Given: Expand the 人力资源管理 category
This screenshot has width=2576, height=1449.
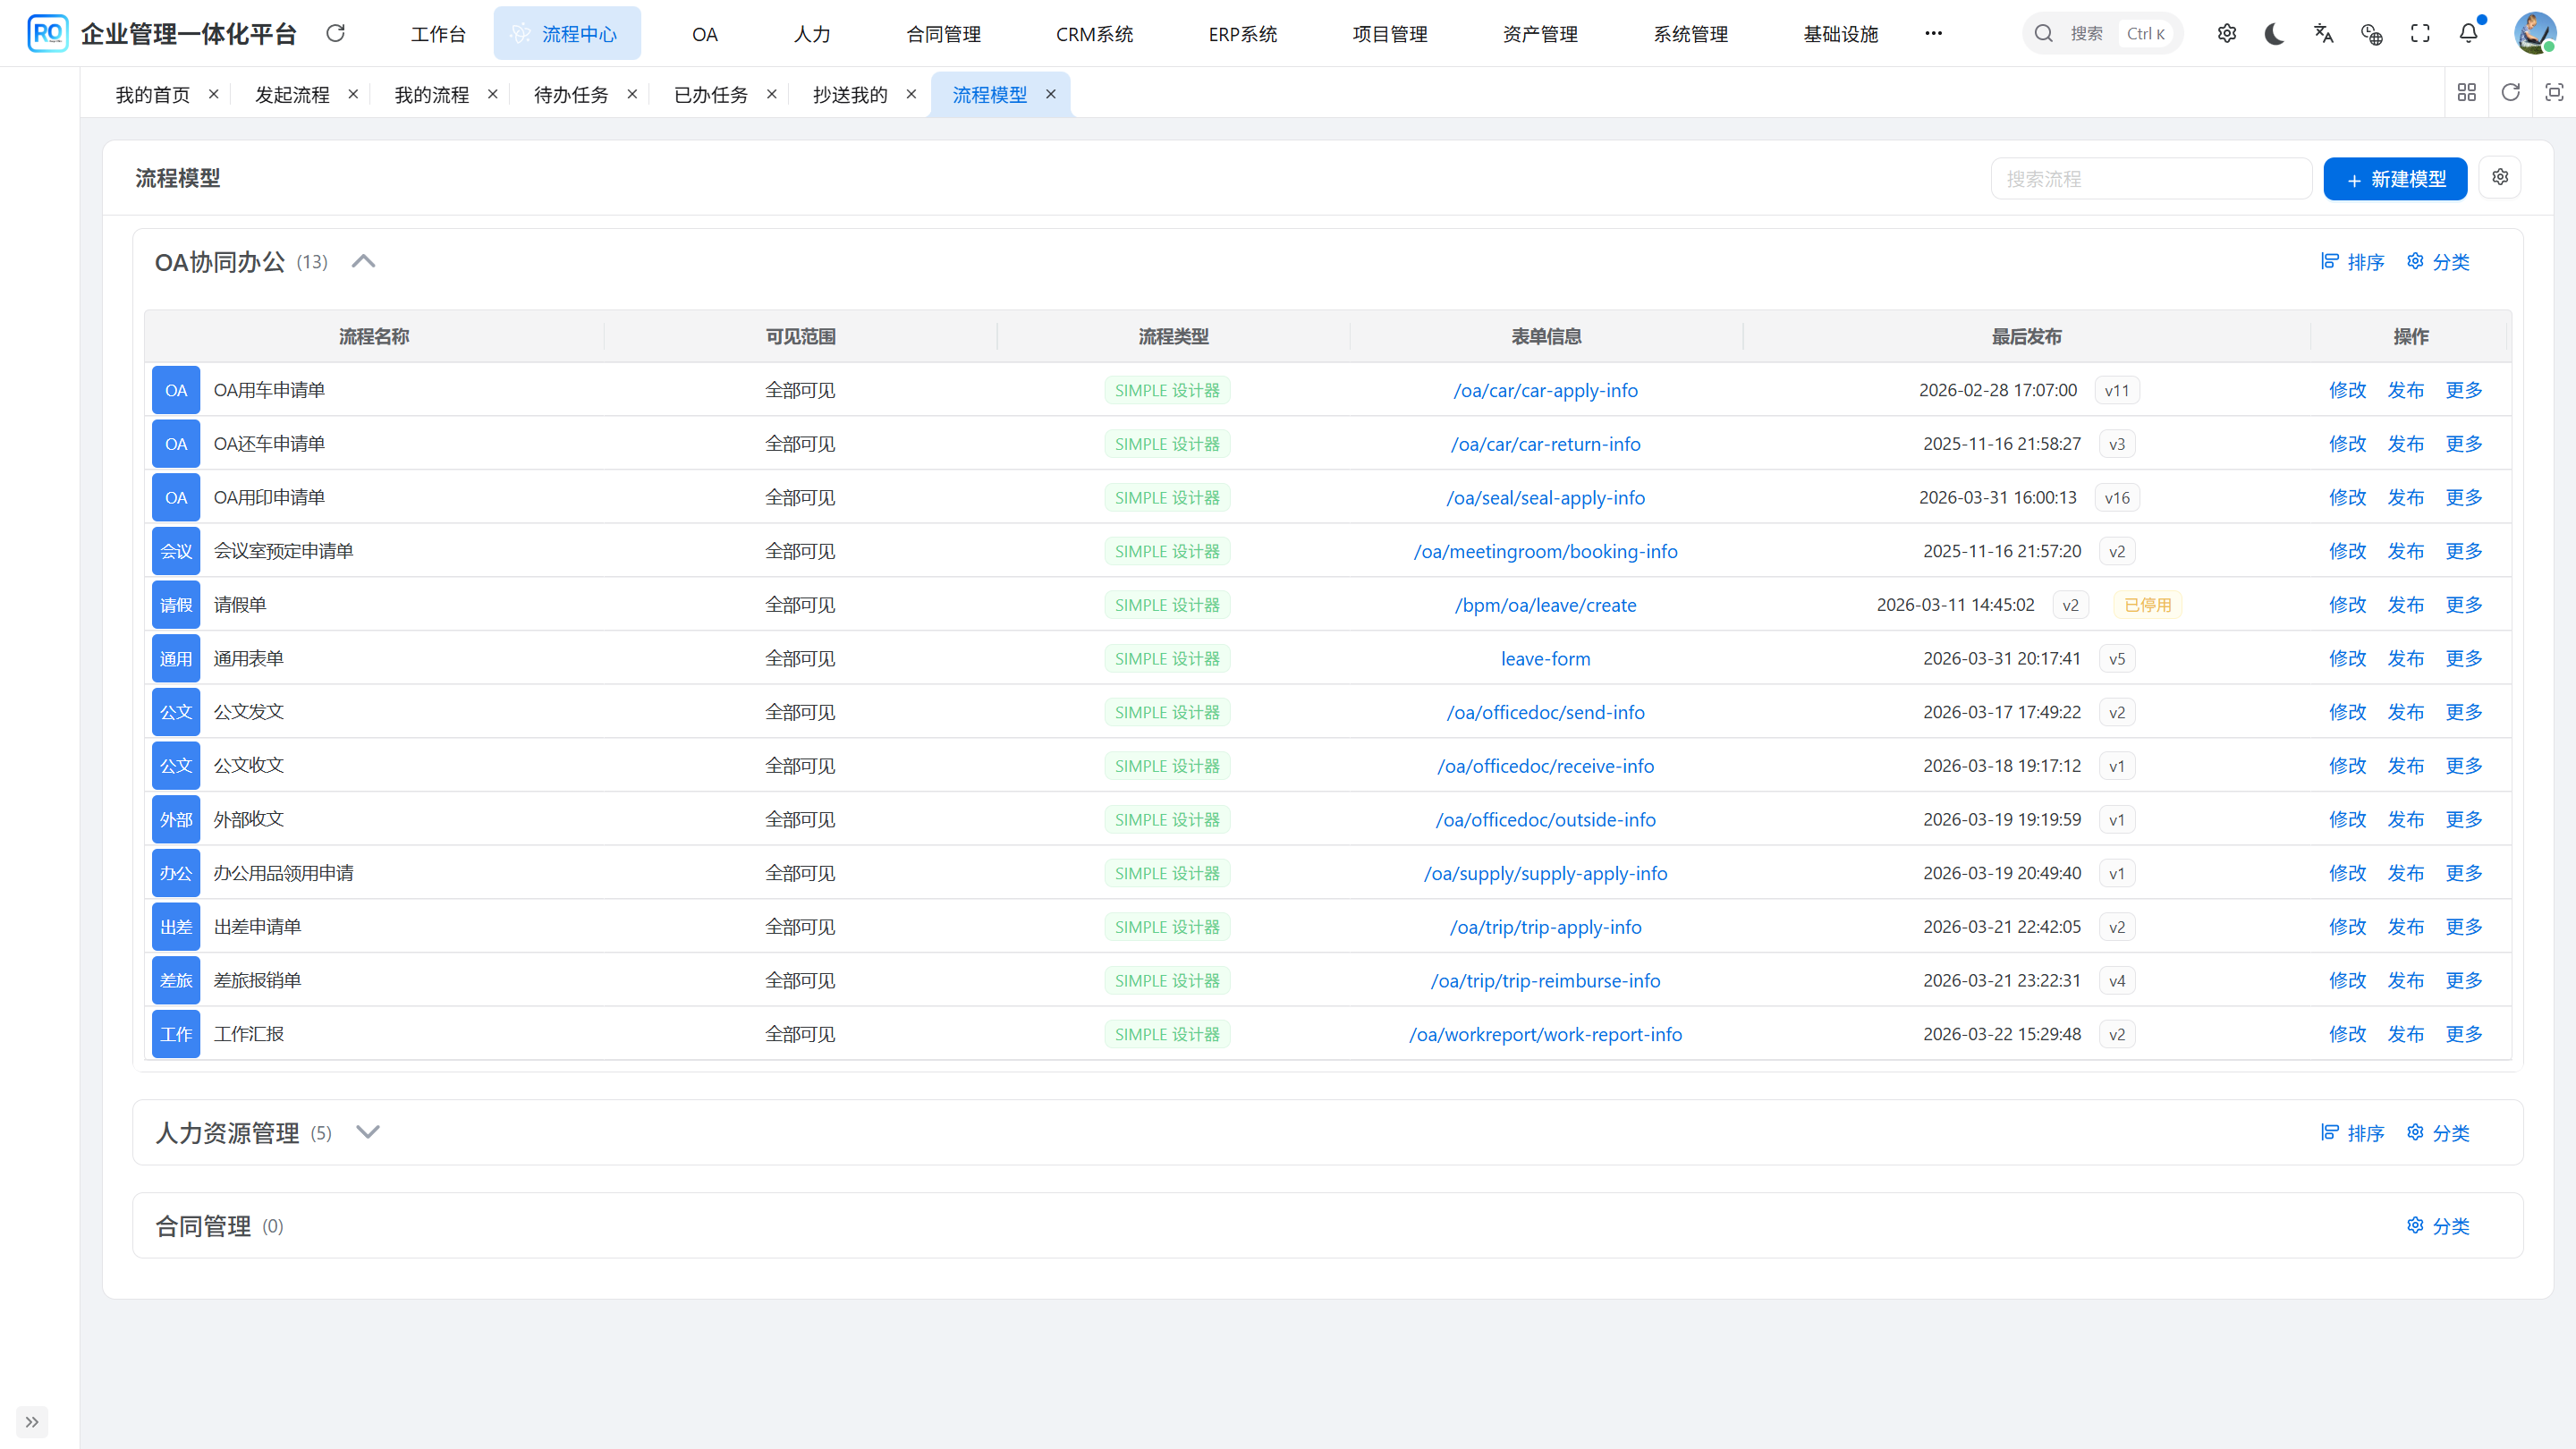Looking at the screenshot, I should click(368, 1132).
